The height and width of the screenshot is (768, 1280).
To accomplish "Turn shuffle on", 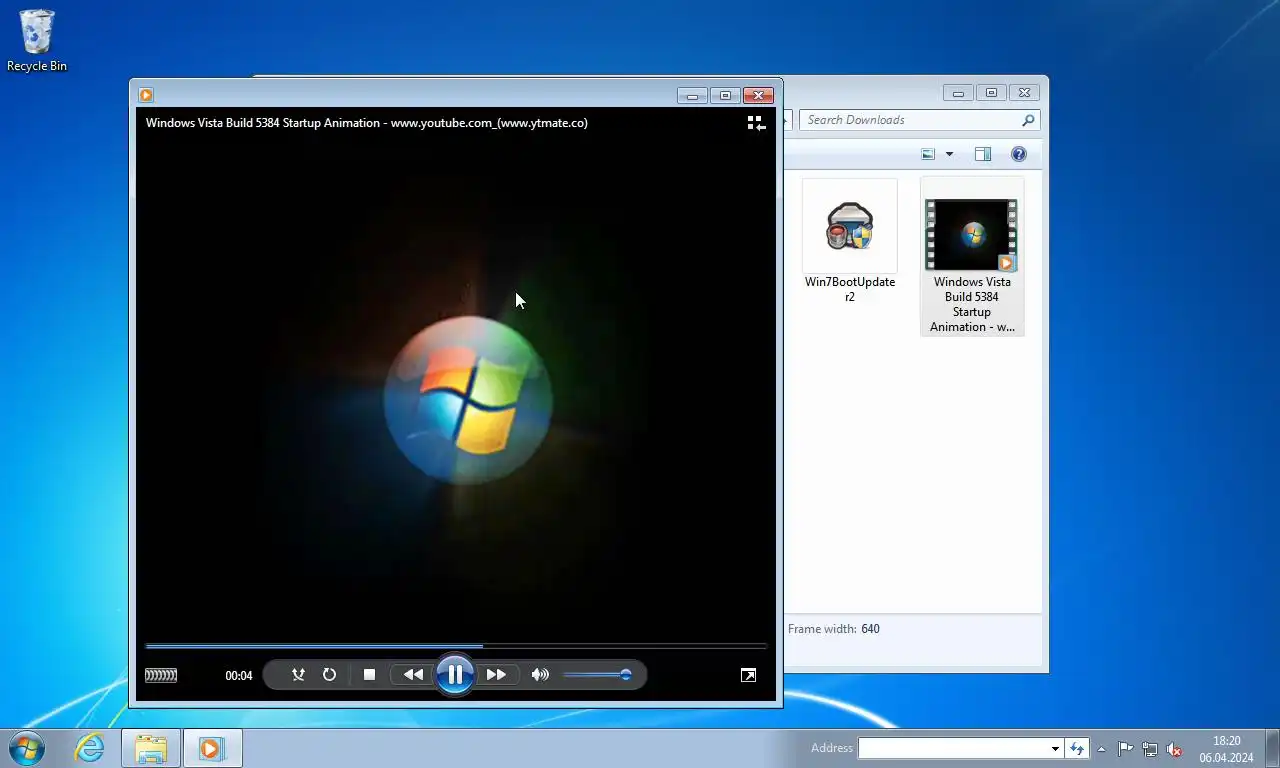I will [x=298, y=675].
